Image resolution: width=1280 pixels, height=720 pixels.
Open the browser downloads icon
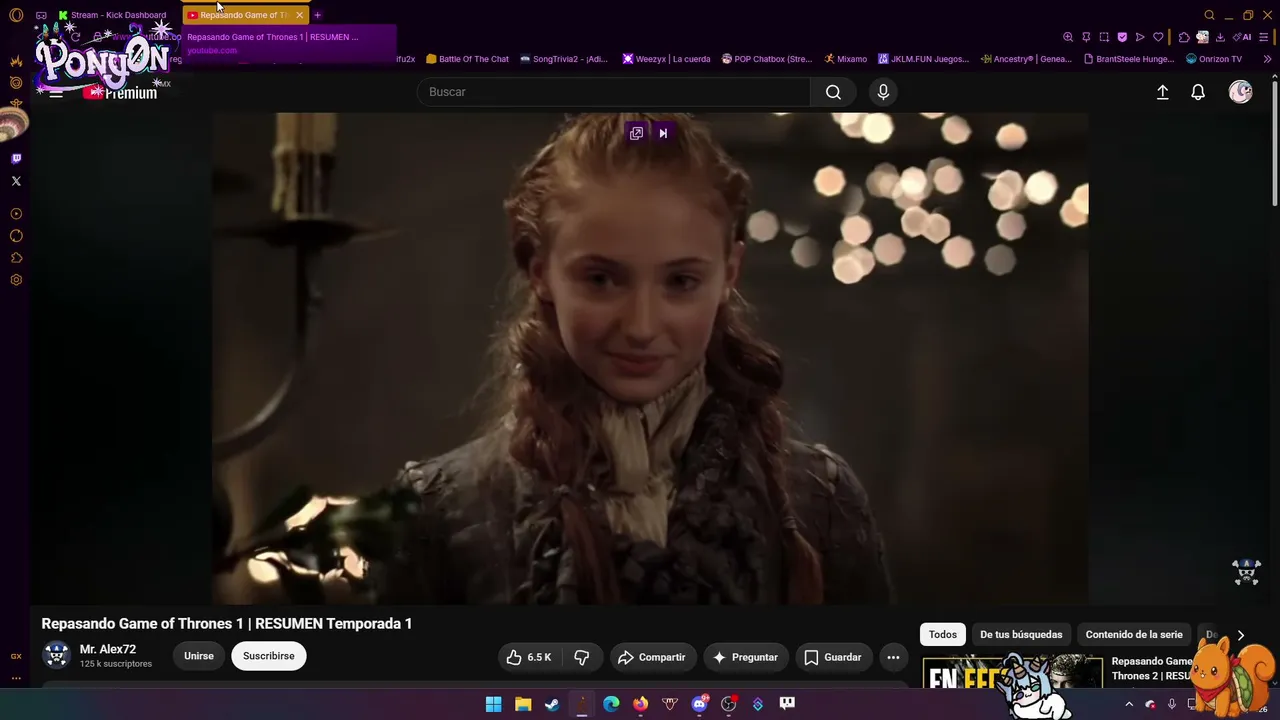[x=1220, y=37]
